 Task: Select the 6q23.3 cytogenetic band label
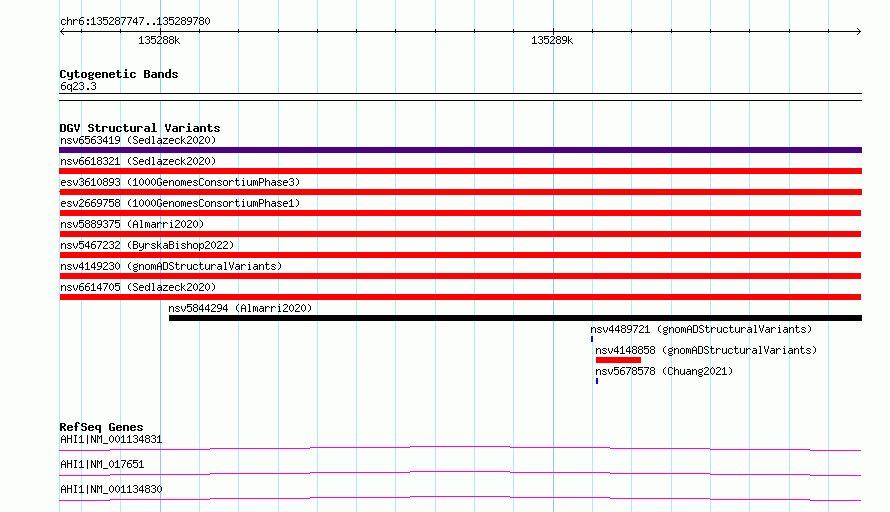click(78, 86)
